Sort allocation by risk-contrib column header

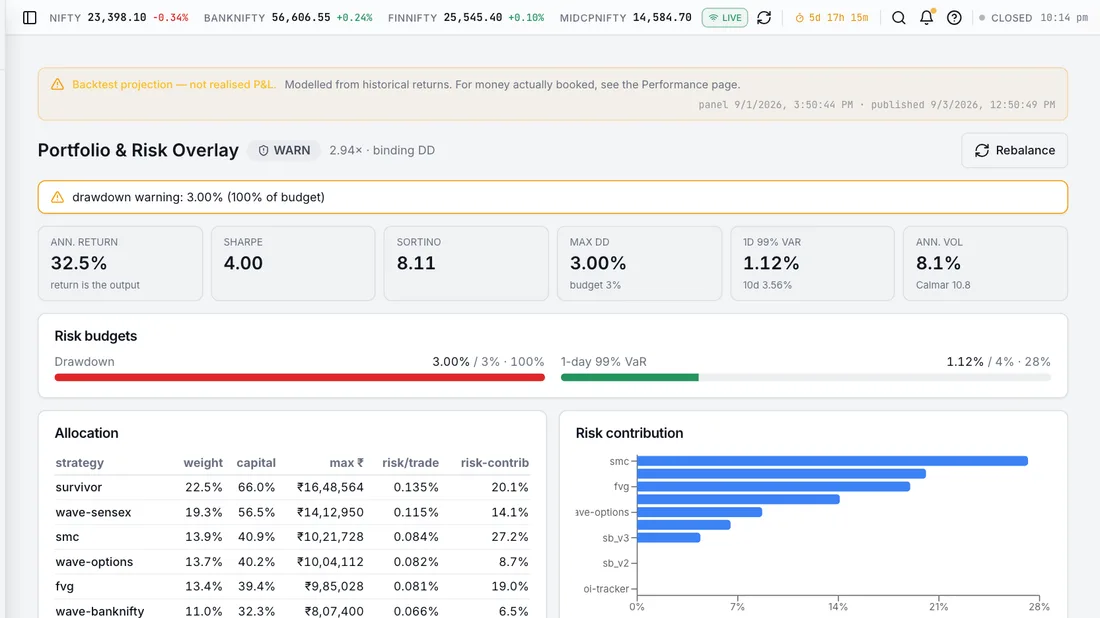[x=495, y=463]
